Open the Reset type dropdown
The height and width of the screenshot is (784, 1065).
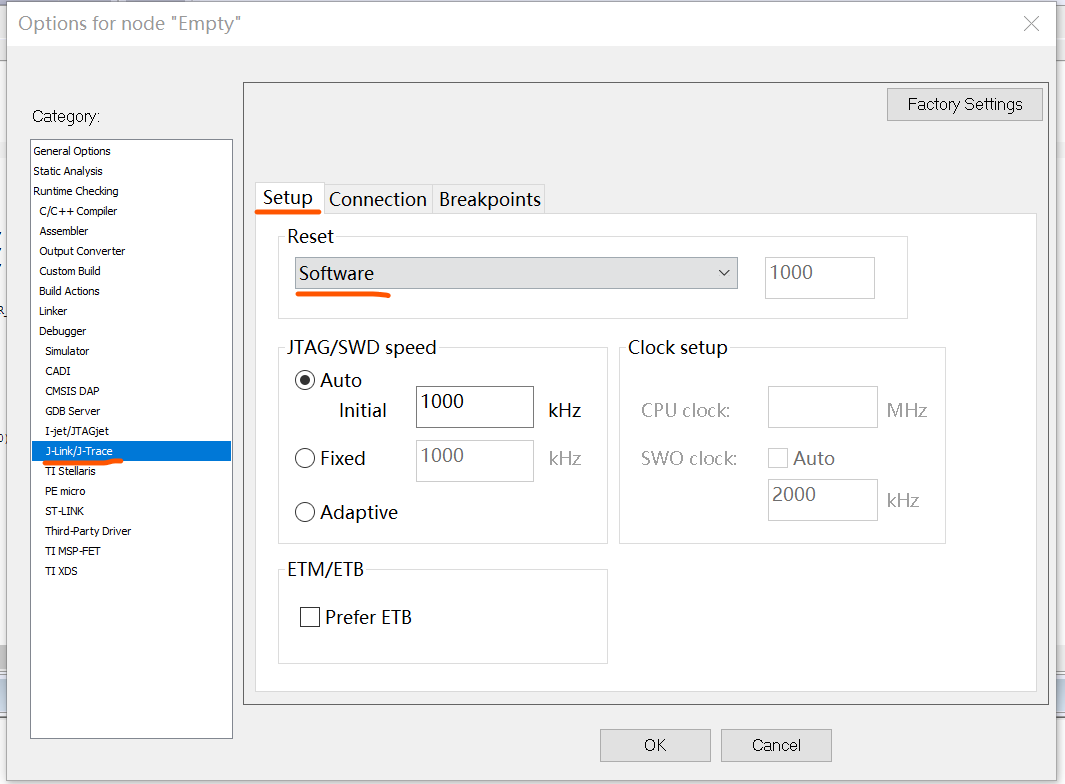pos(516,273)
